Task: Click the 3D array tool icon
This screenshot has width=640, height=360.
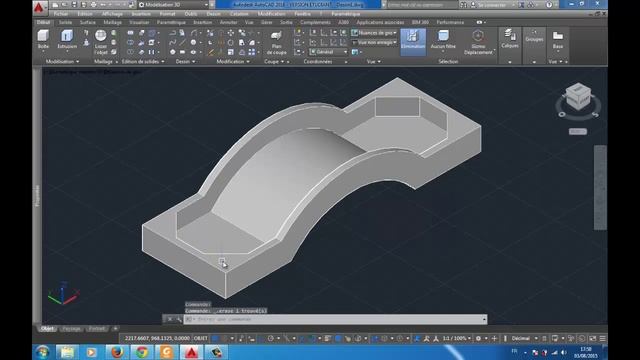Action: click(252, 52)
